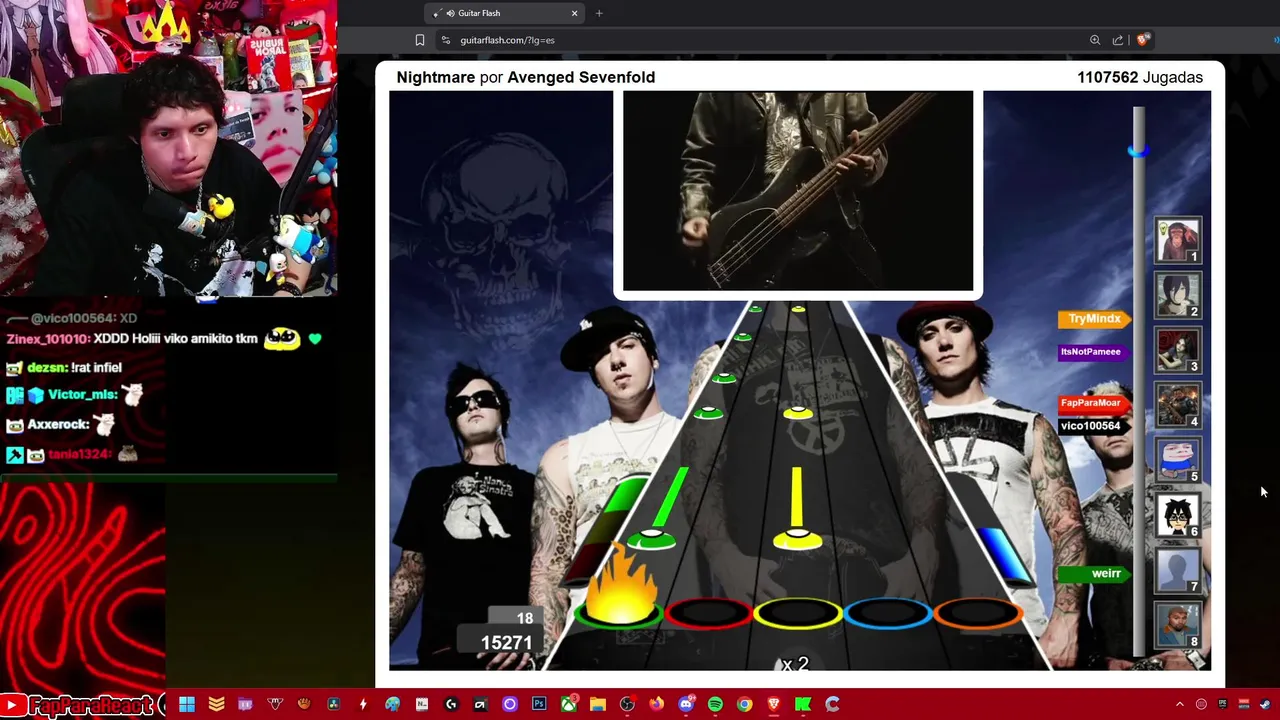This screenshot has width=1280, height=720.
Task: Open Spotify from the taskbar
Action: 715,704
